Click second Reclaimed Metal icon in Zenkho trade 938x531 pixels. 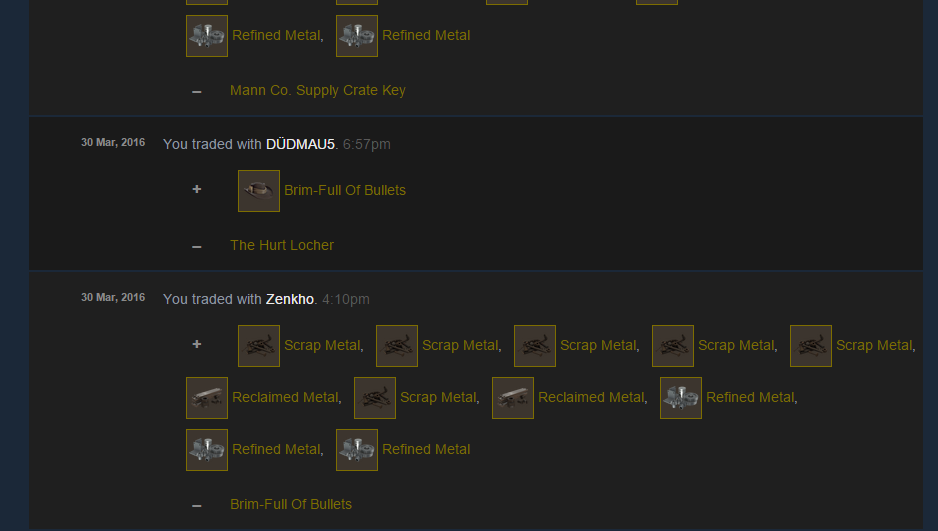tap(513, 398)
